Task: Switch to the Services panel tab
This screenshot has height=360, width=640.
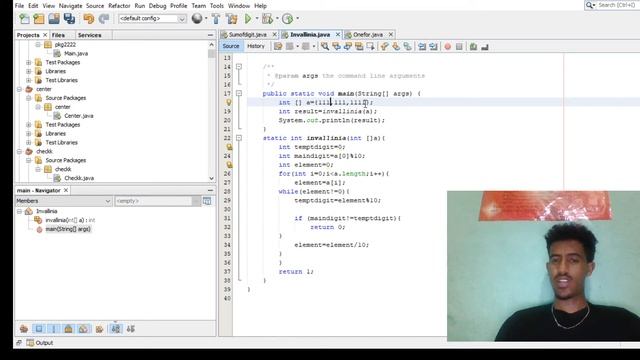Action: click(x=89, y=35)
